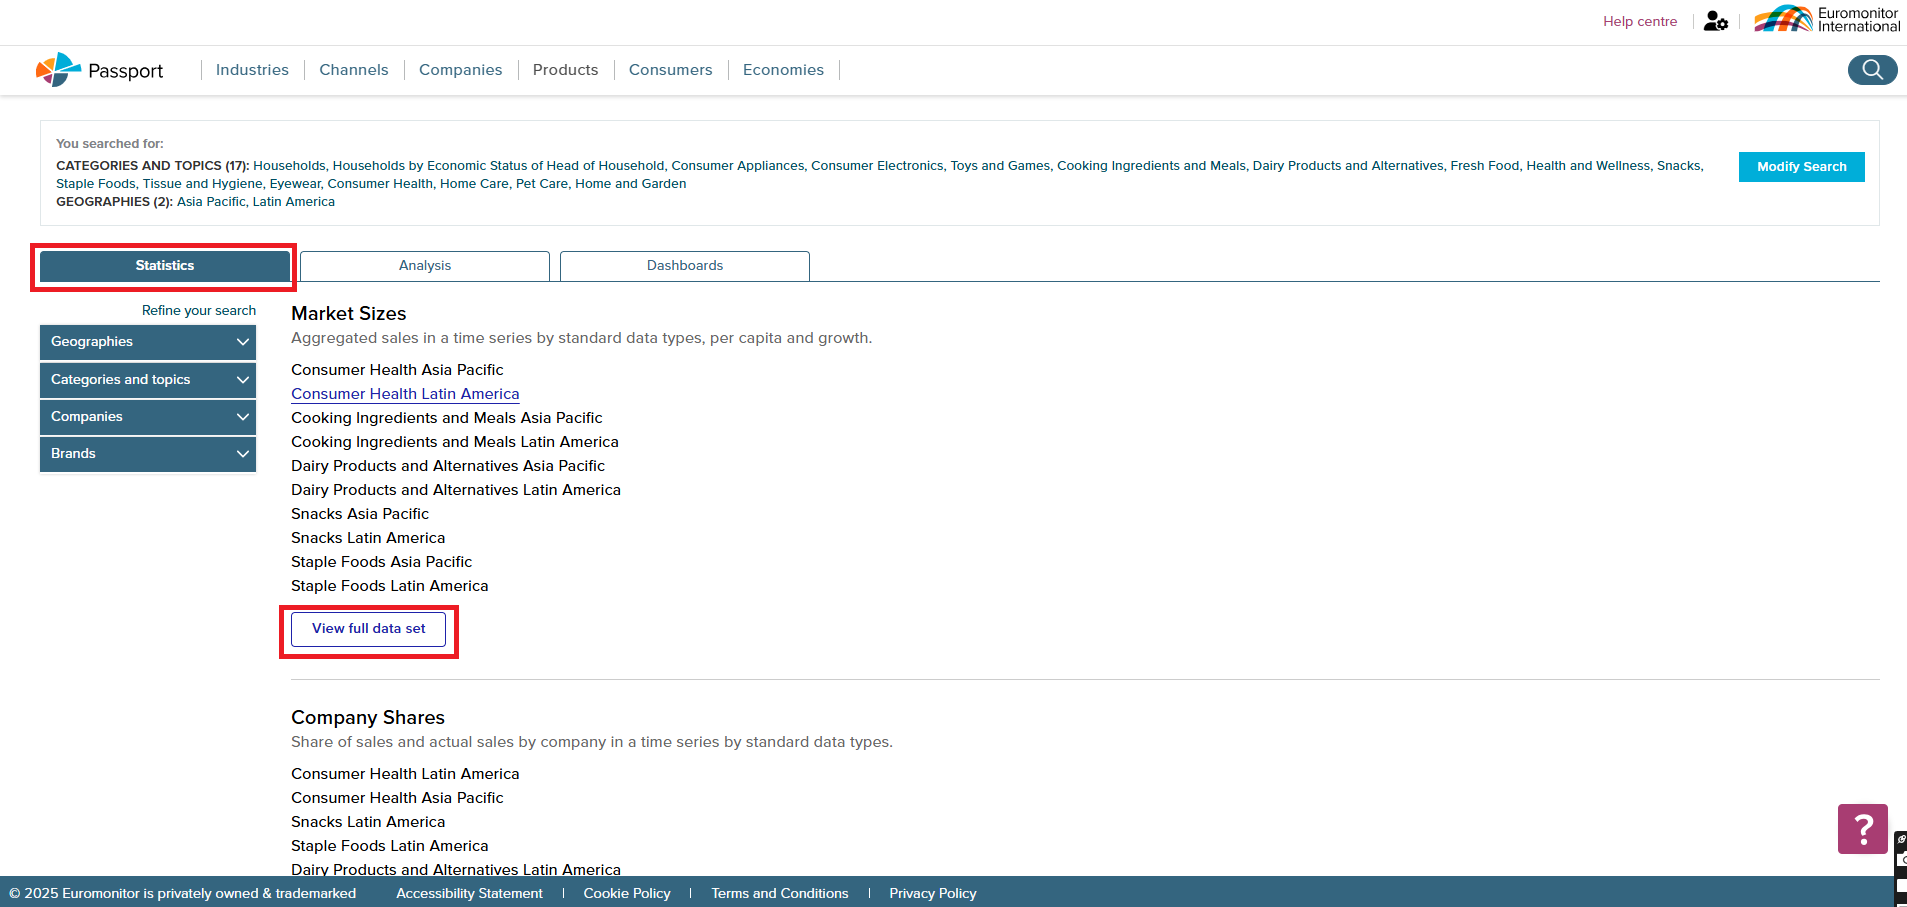This screenshot has height=907, width=1907.
Task: Expand the Brands filter panel
Action: point(148,454)
